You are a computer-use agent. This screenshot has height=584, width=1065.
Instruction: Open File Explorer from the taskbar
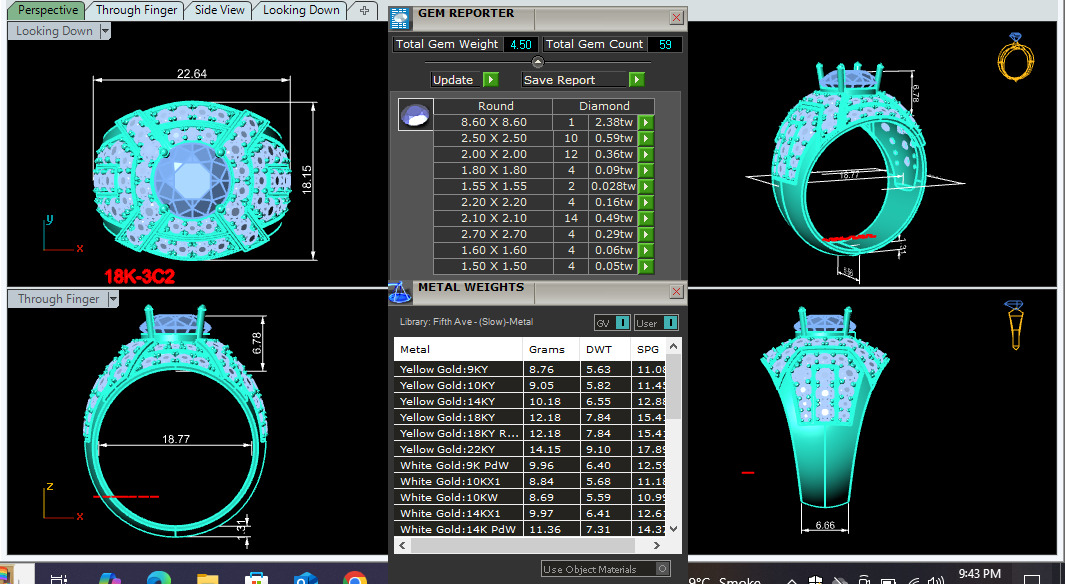coord(207,579)
